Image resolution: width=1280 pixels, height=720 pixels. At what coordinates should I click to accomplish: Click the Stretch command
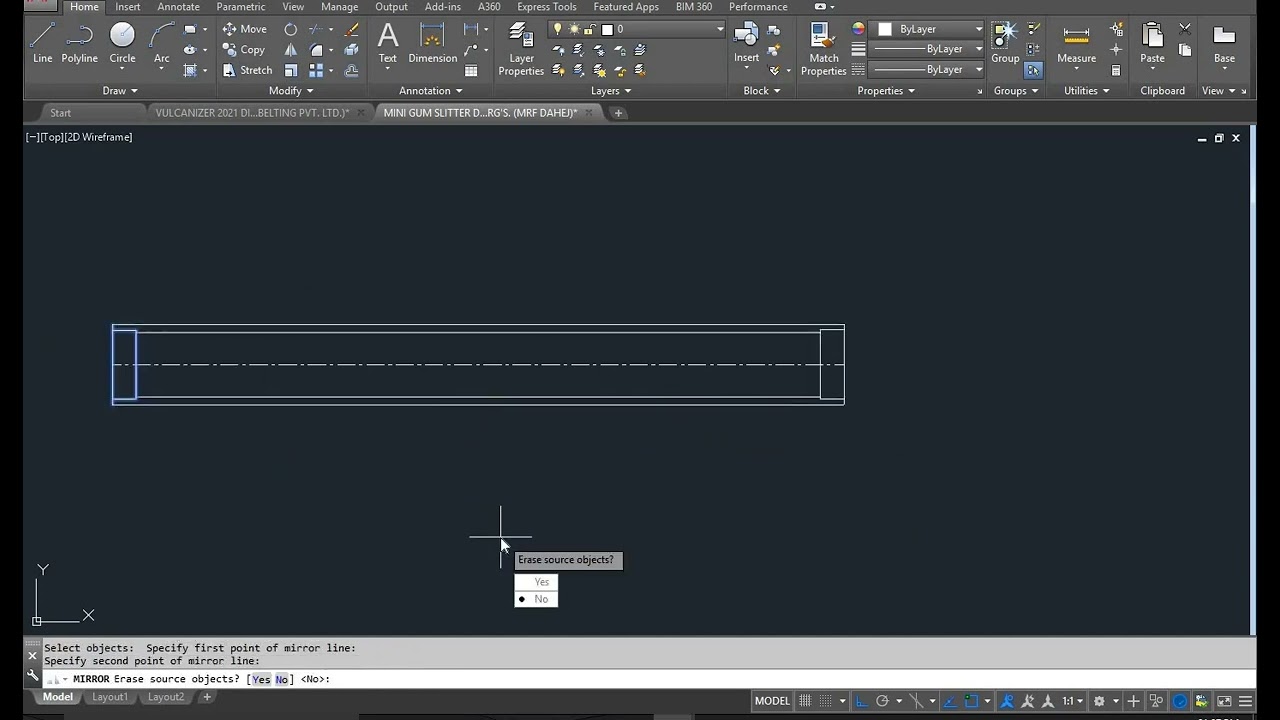tap(247, 70)
